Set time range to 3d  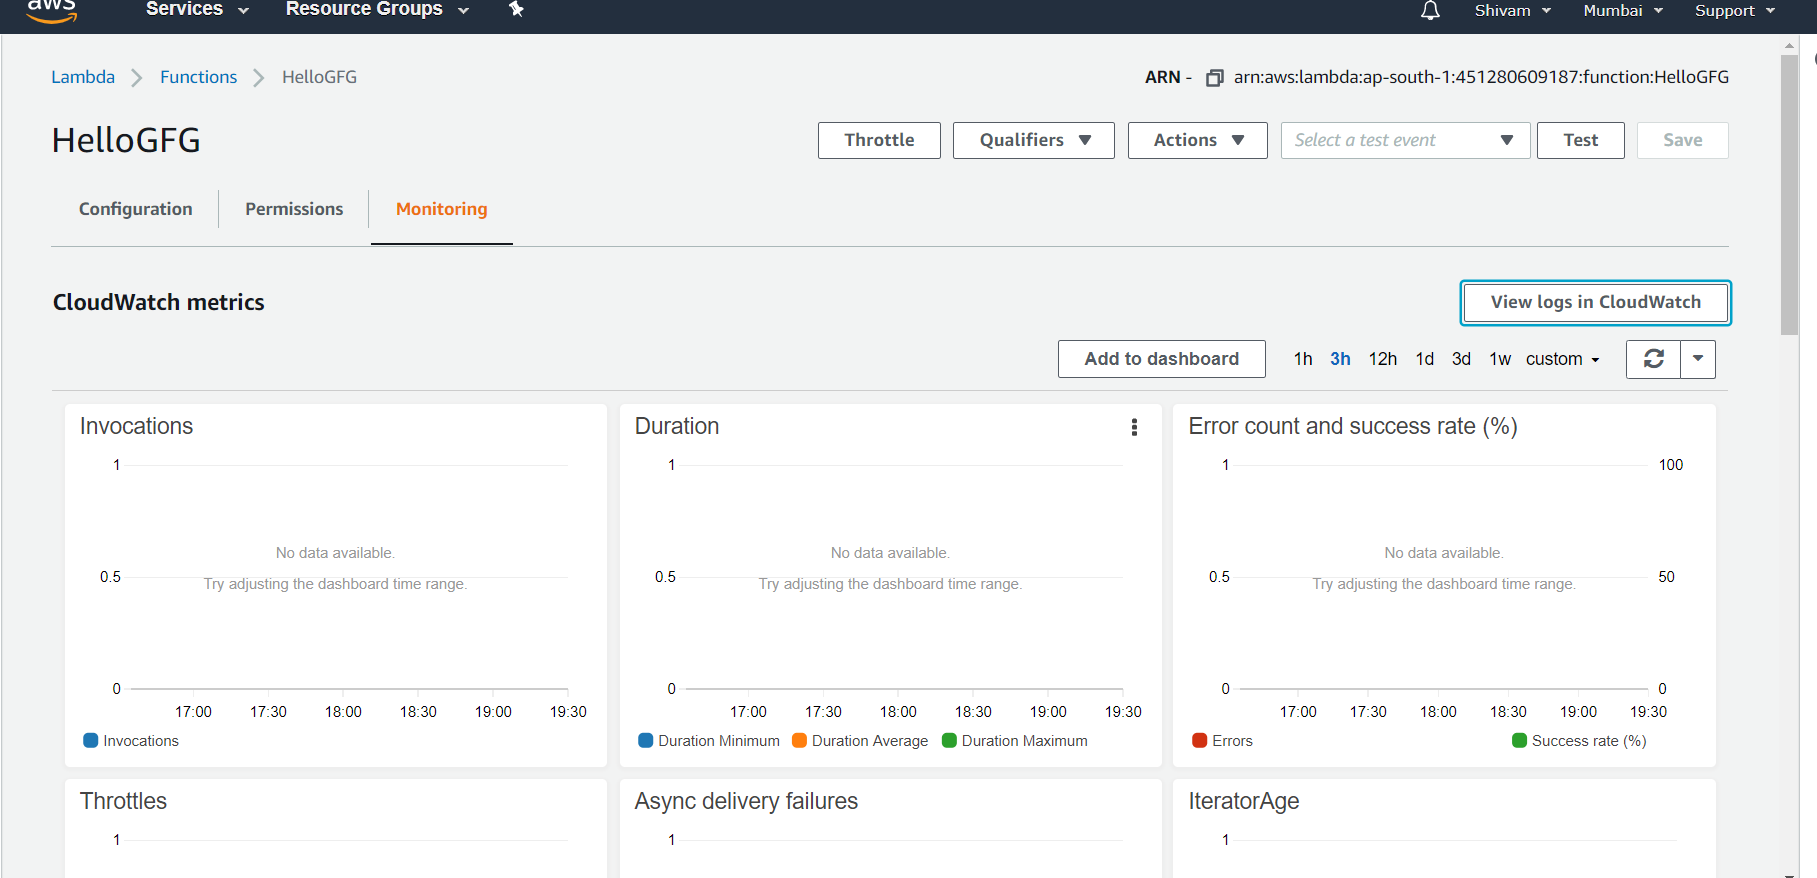pyautogui.click(x=1461, y=359)
